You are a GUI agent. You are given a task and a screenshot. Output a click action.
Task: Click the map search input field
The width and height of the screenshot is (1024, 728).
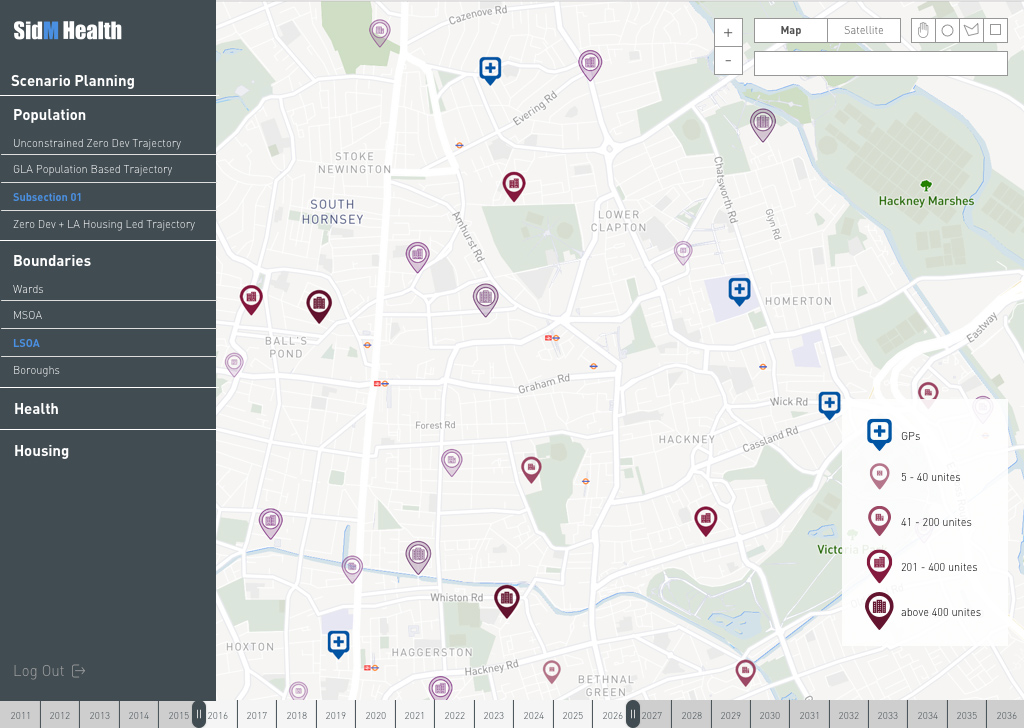click(880, 63)
